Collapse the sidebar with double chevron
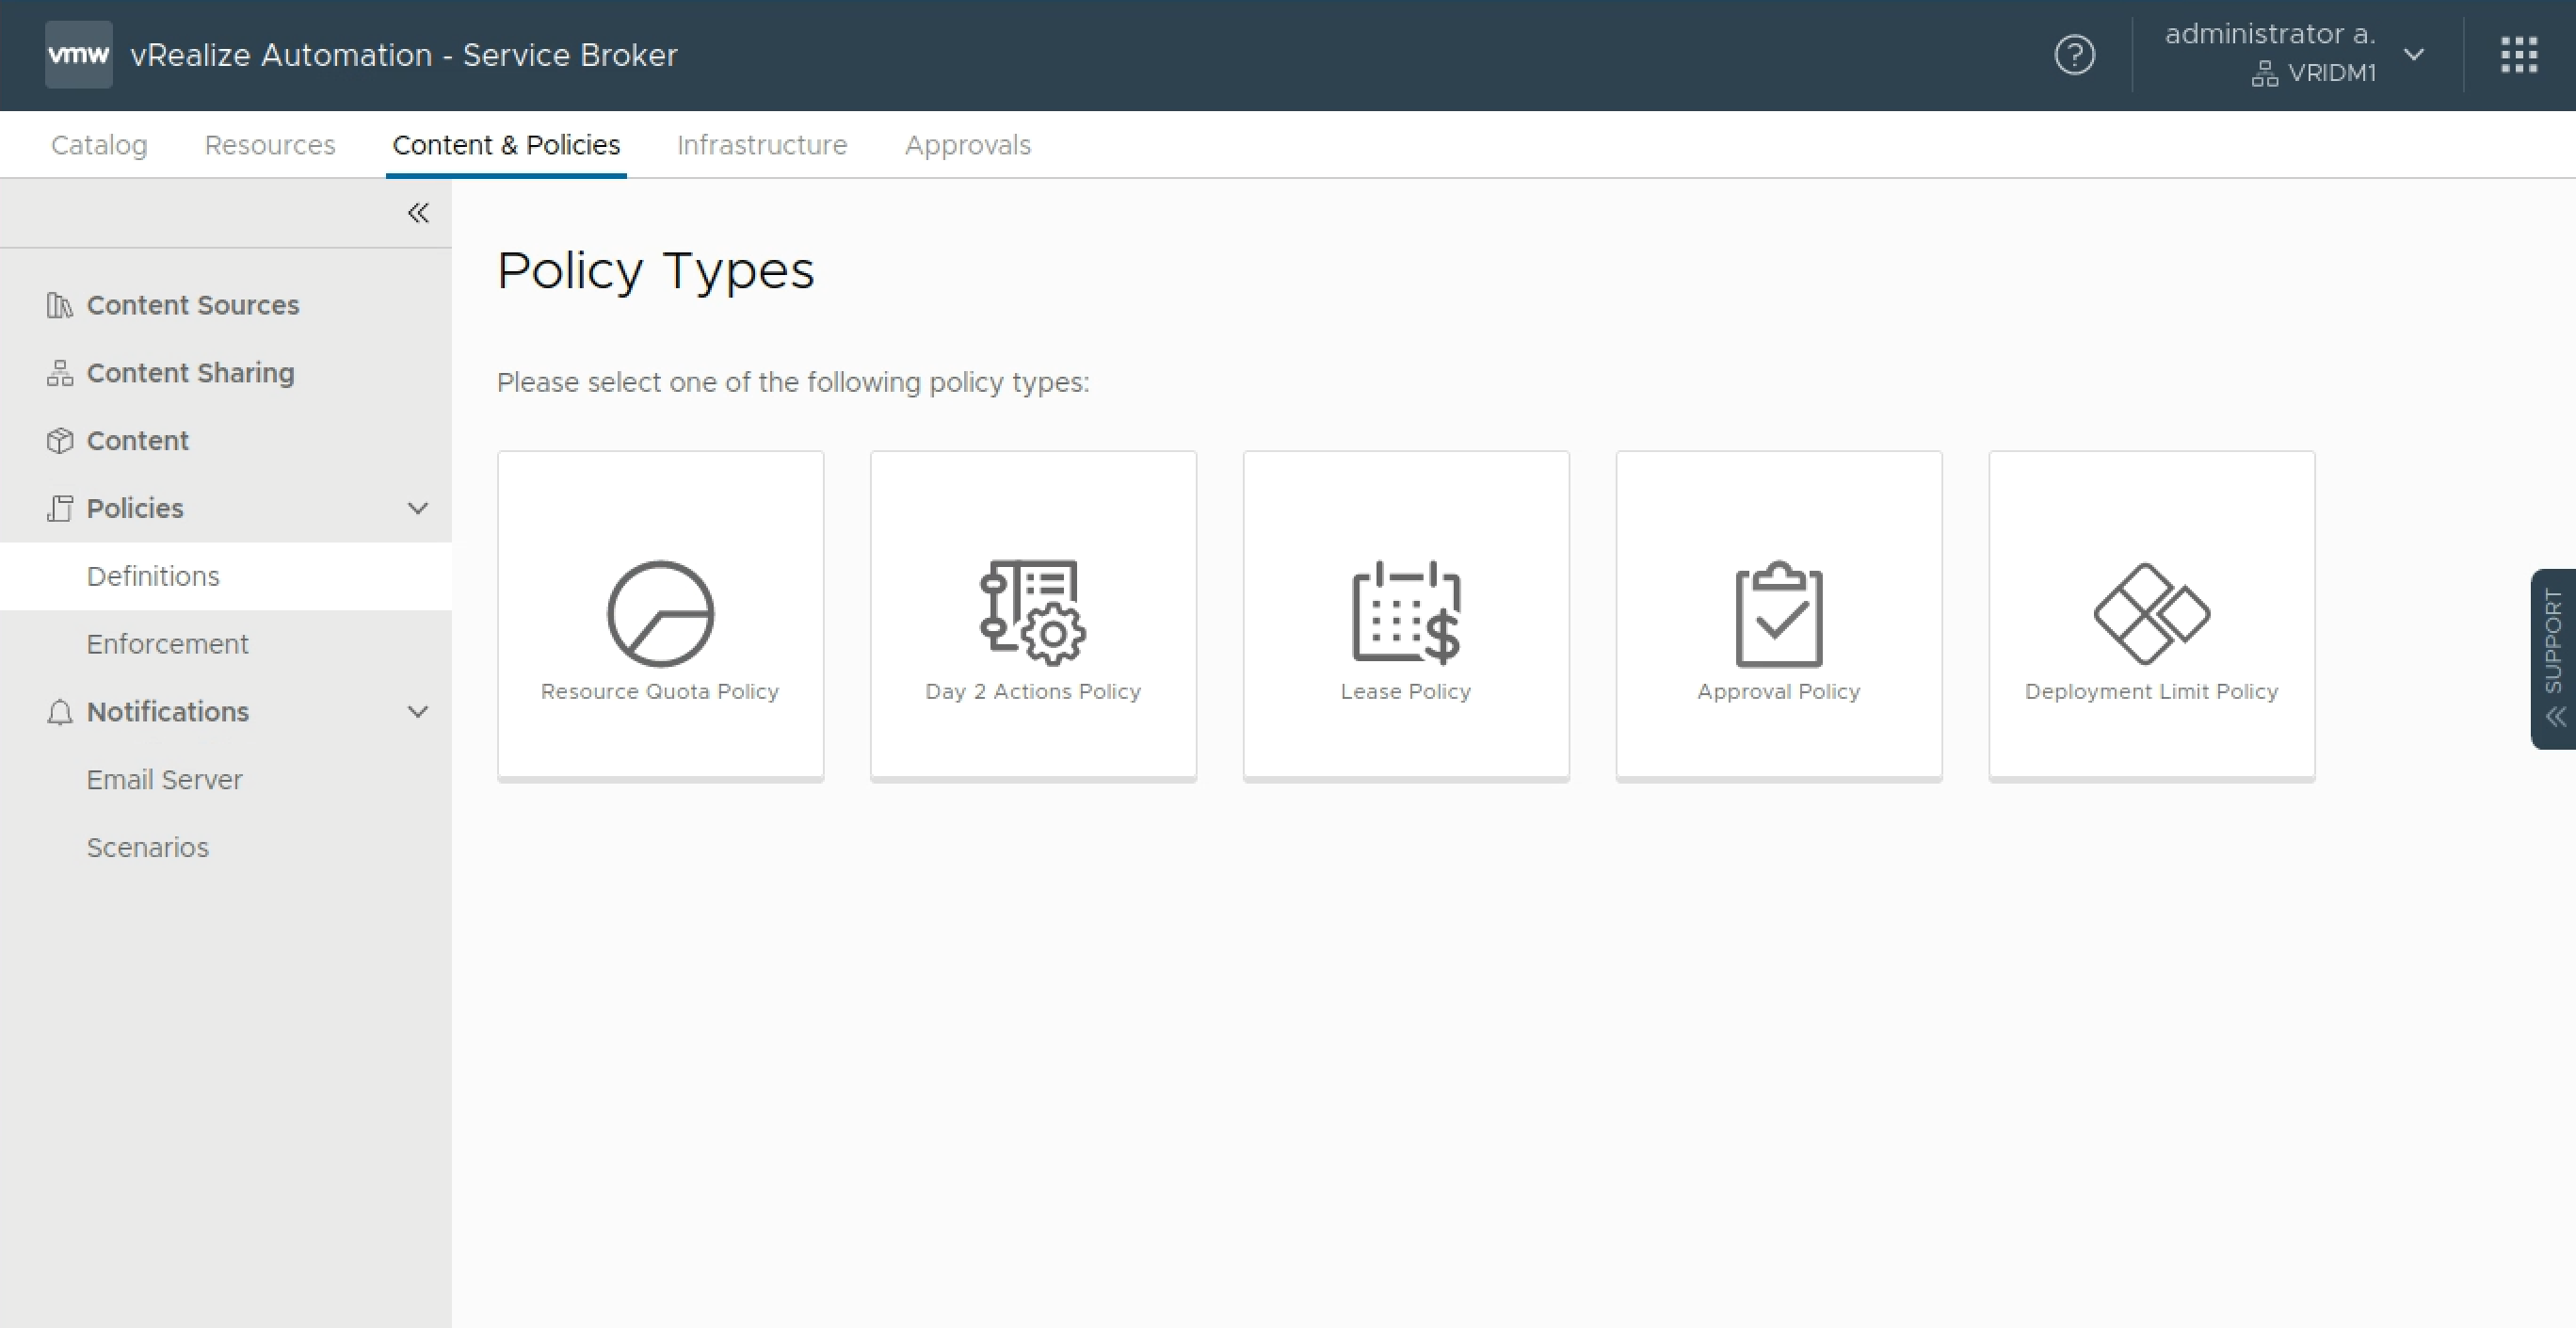Image resolution: width=2576 pixels, height=1328 pixels. point(418,213)
